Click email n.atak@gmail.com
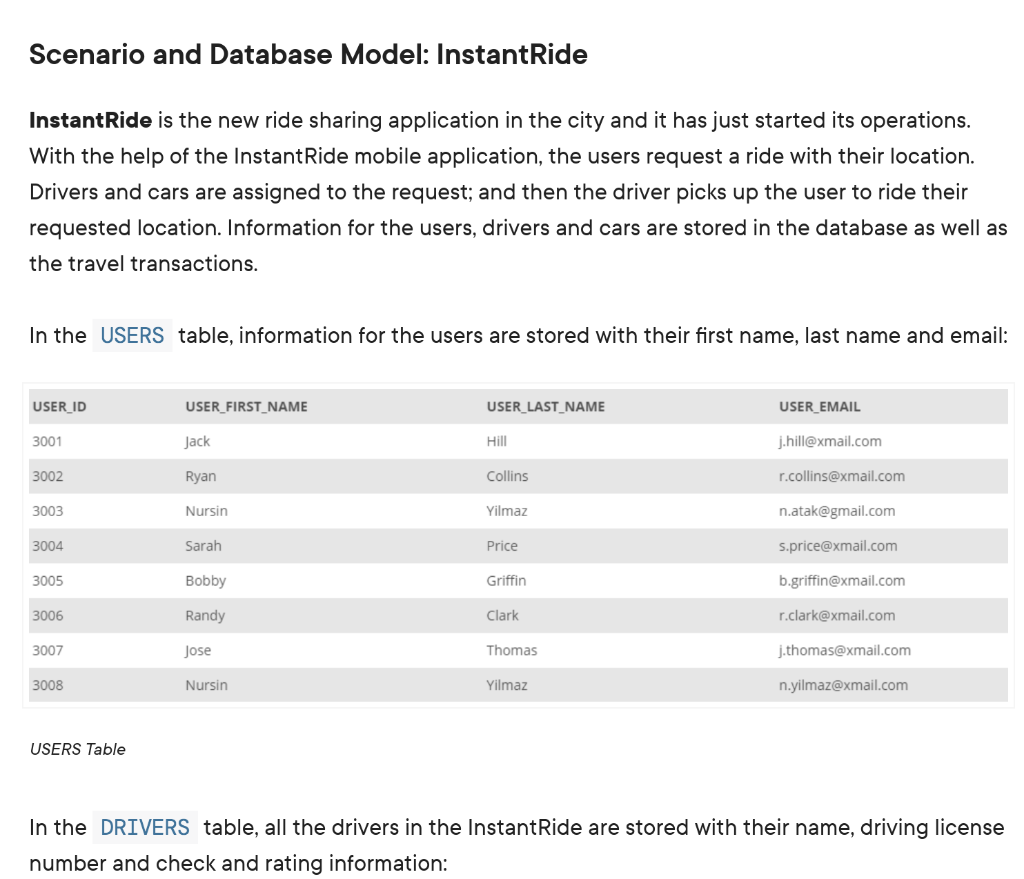Image resolution: width=1024 pixels, height=879 pixels. point(837,511)
